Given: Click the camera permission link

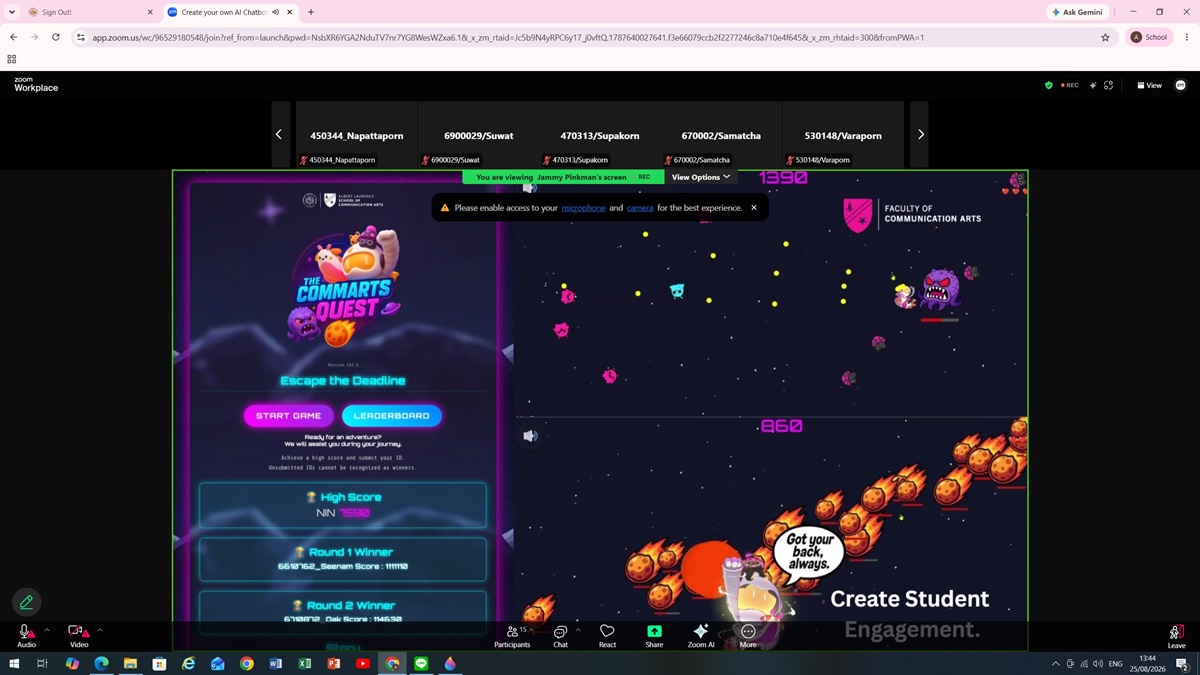Looking at the screenshot, I should click(x=640, y=208).
